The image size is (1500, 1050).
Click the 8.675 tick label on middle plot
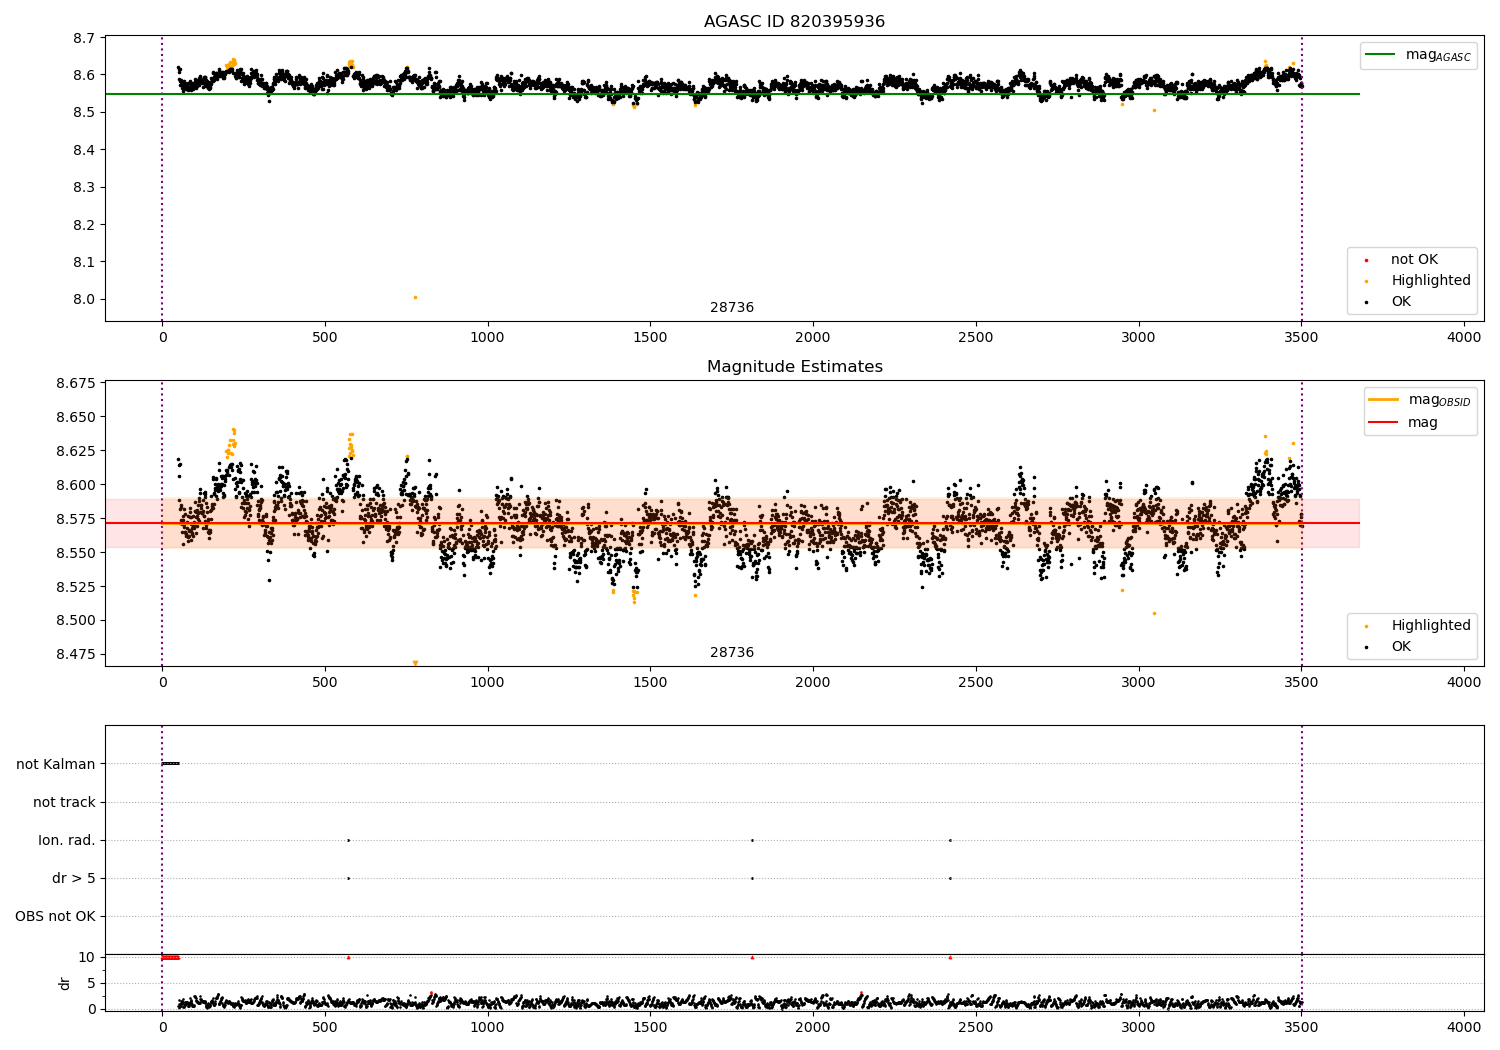tap(75, 383)
